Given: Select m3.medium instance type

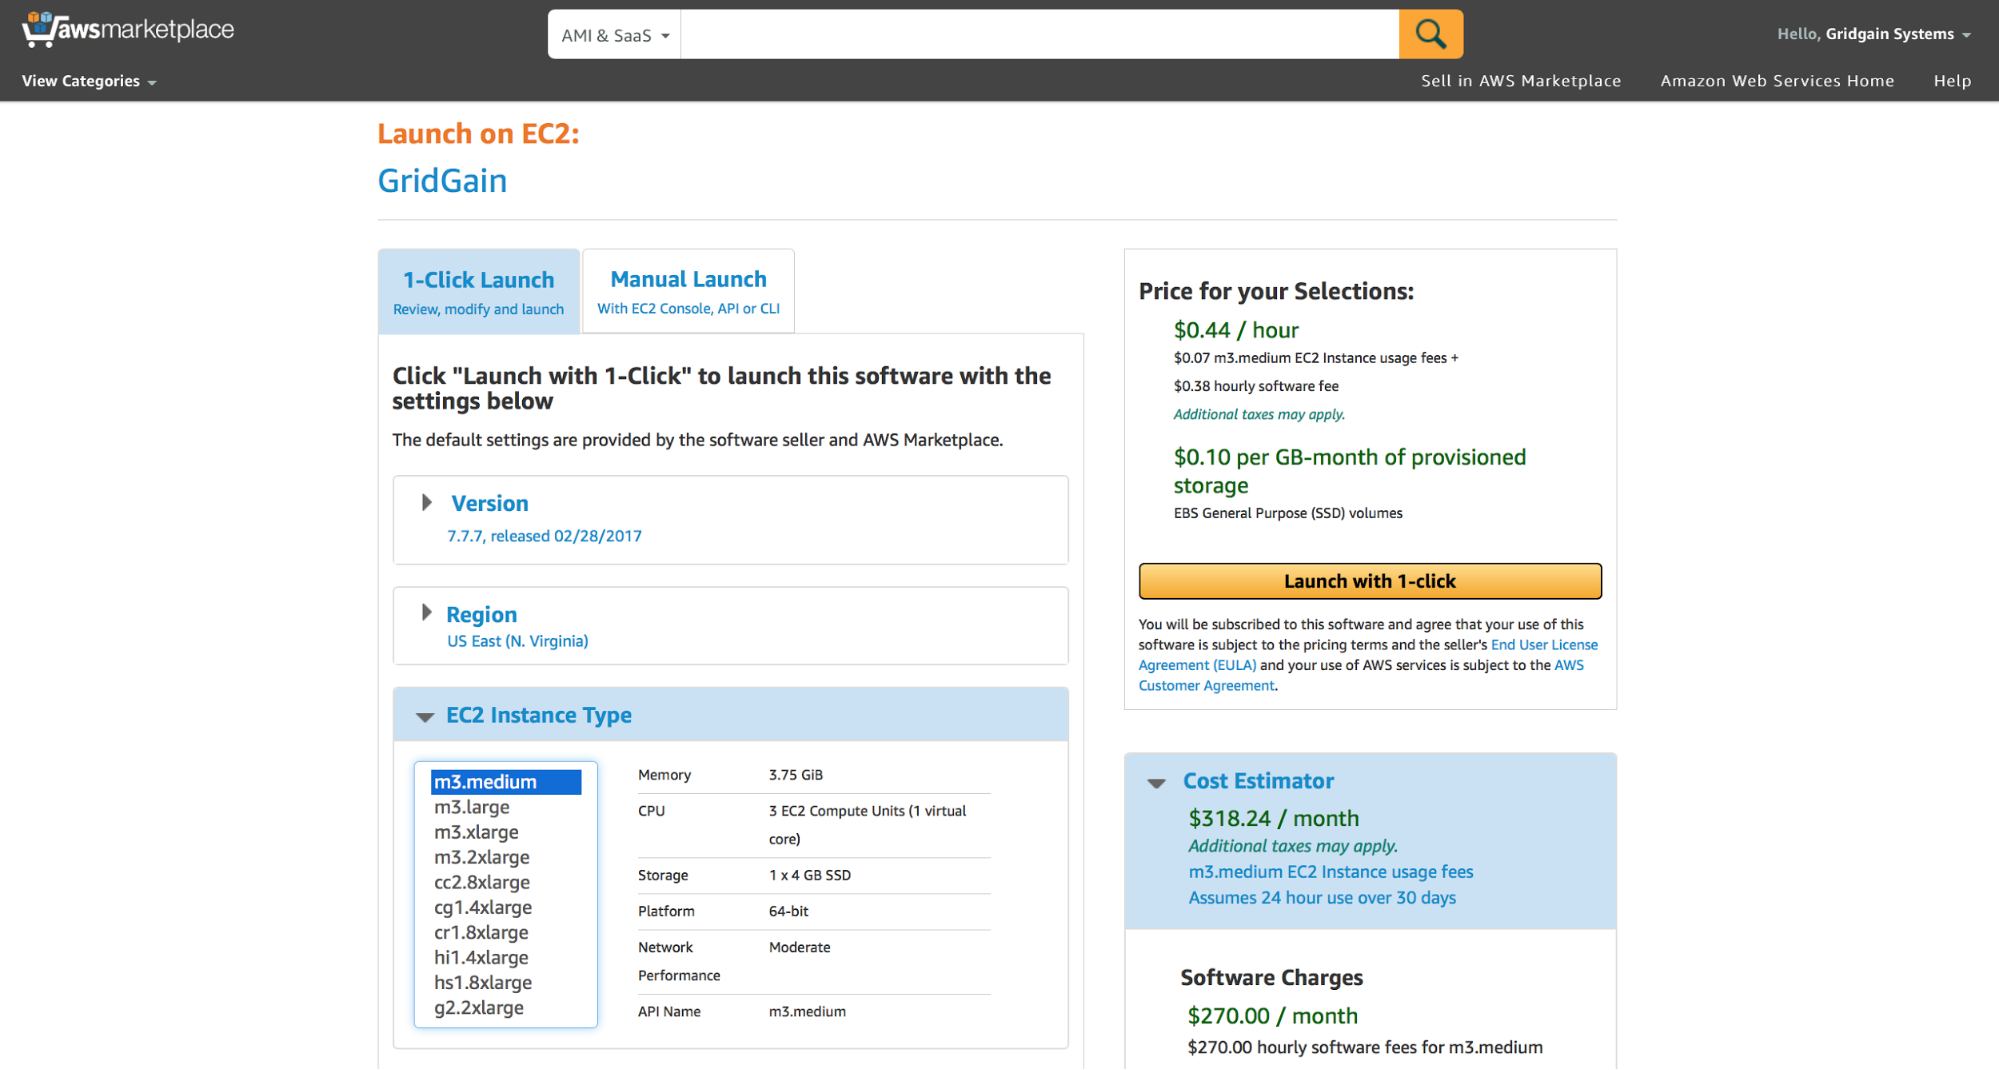Looking at the screenshot, I should tap(506, 782).
